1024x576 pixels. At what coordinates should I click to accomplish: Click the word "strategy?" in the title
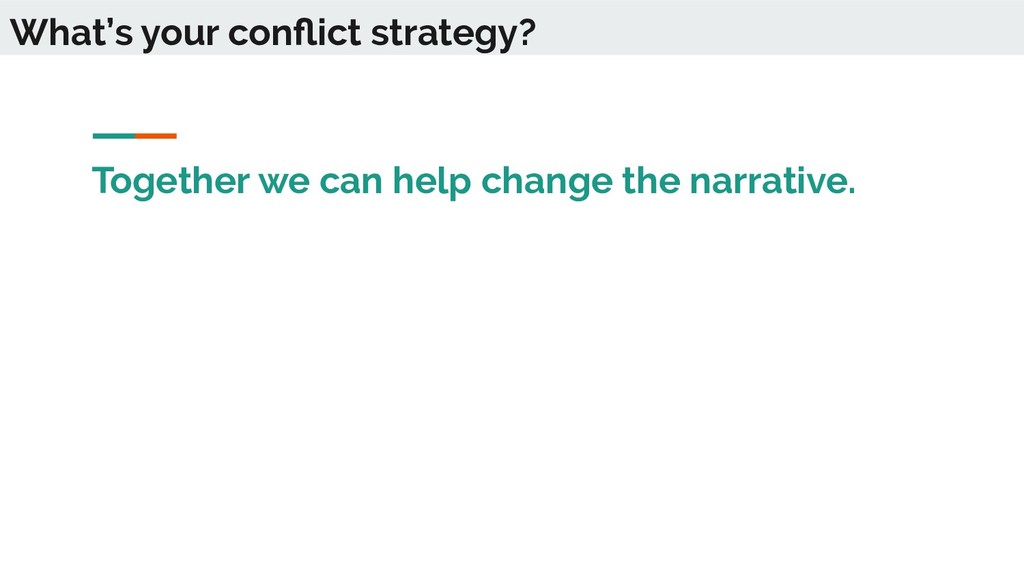click(x=453, y=34)
